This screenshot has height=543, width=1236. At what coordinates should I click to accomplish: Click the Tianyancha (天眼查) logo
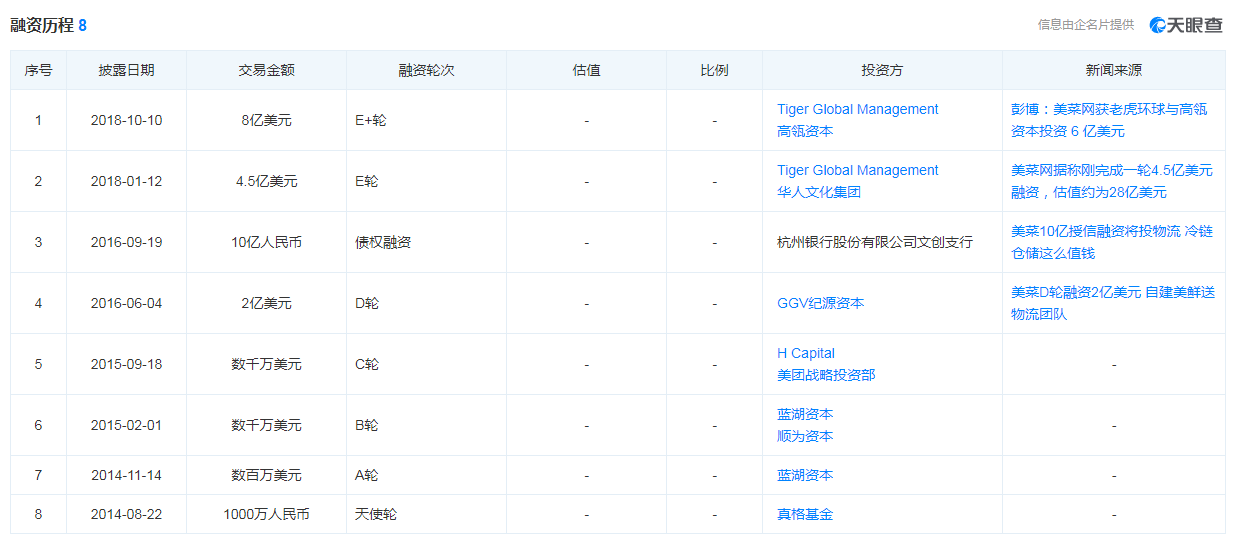(1186, 25)
